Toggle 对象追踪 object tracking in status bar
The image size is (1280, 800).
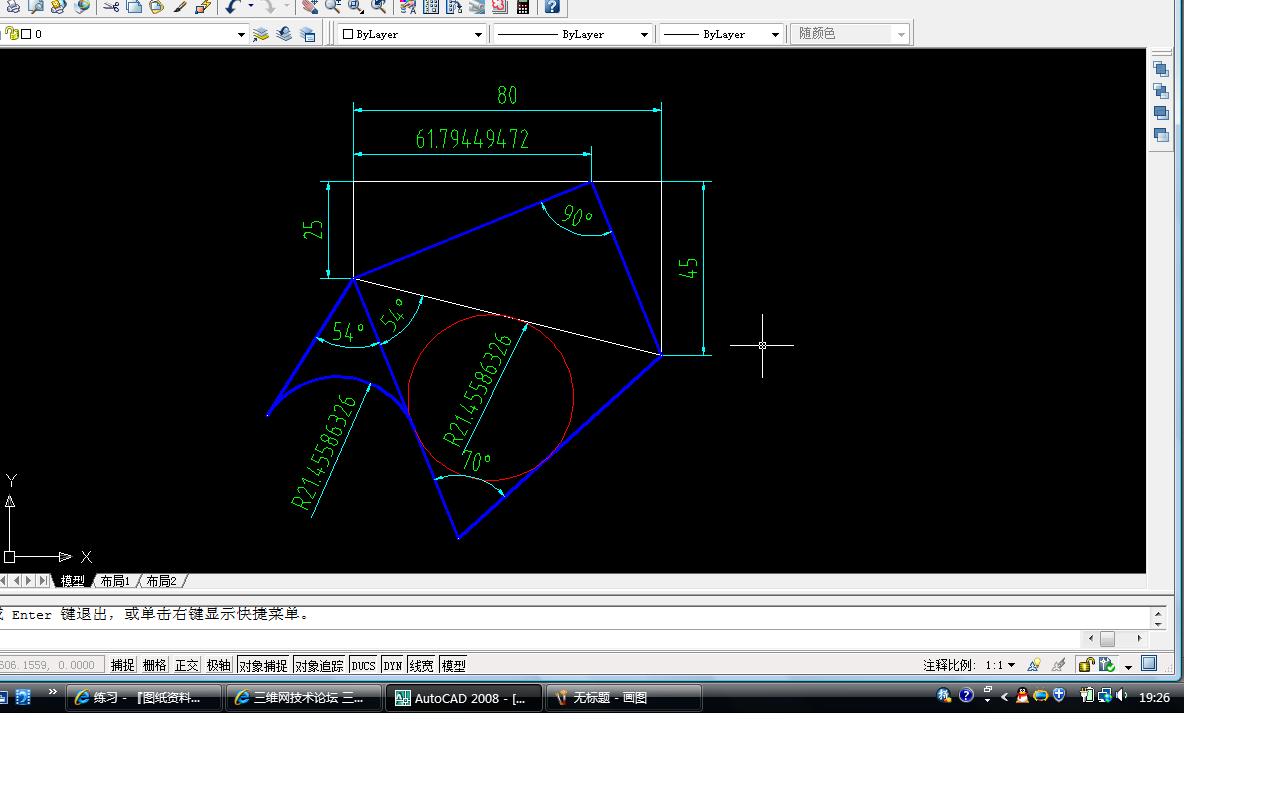(x=320, y=665)
